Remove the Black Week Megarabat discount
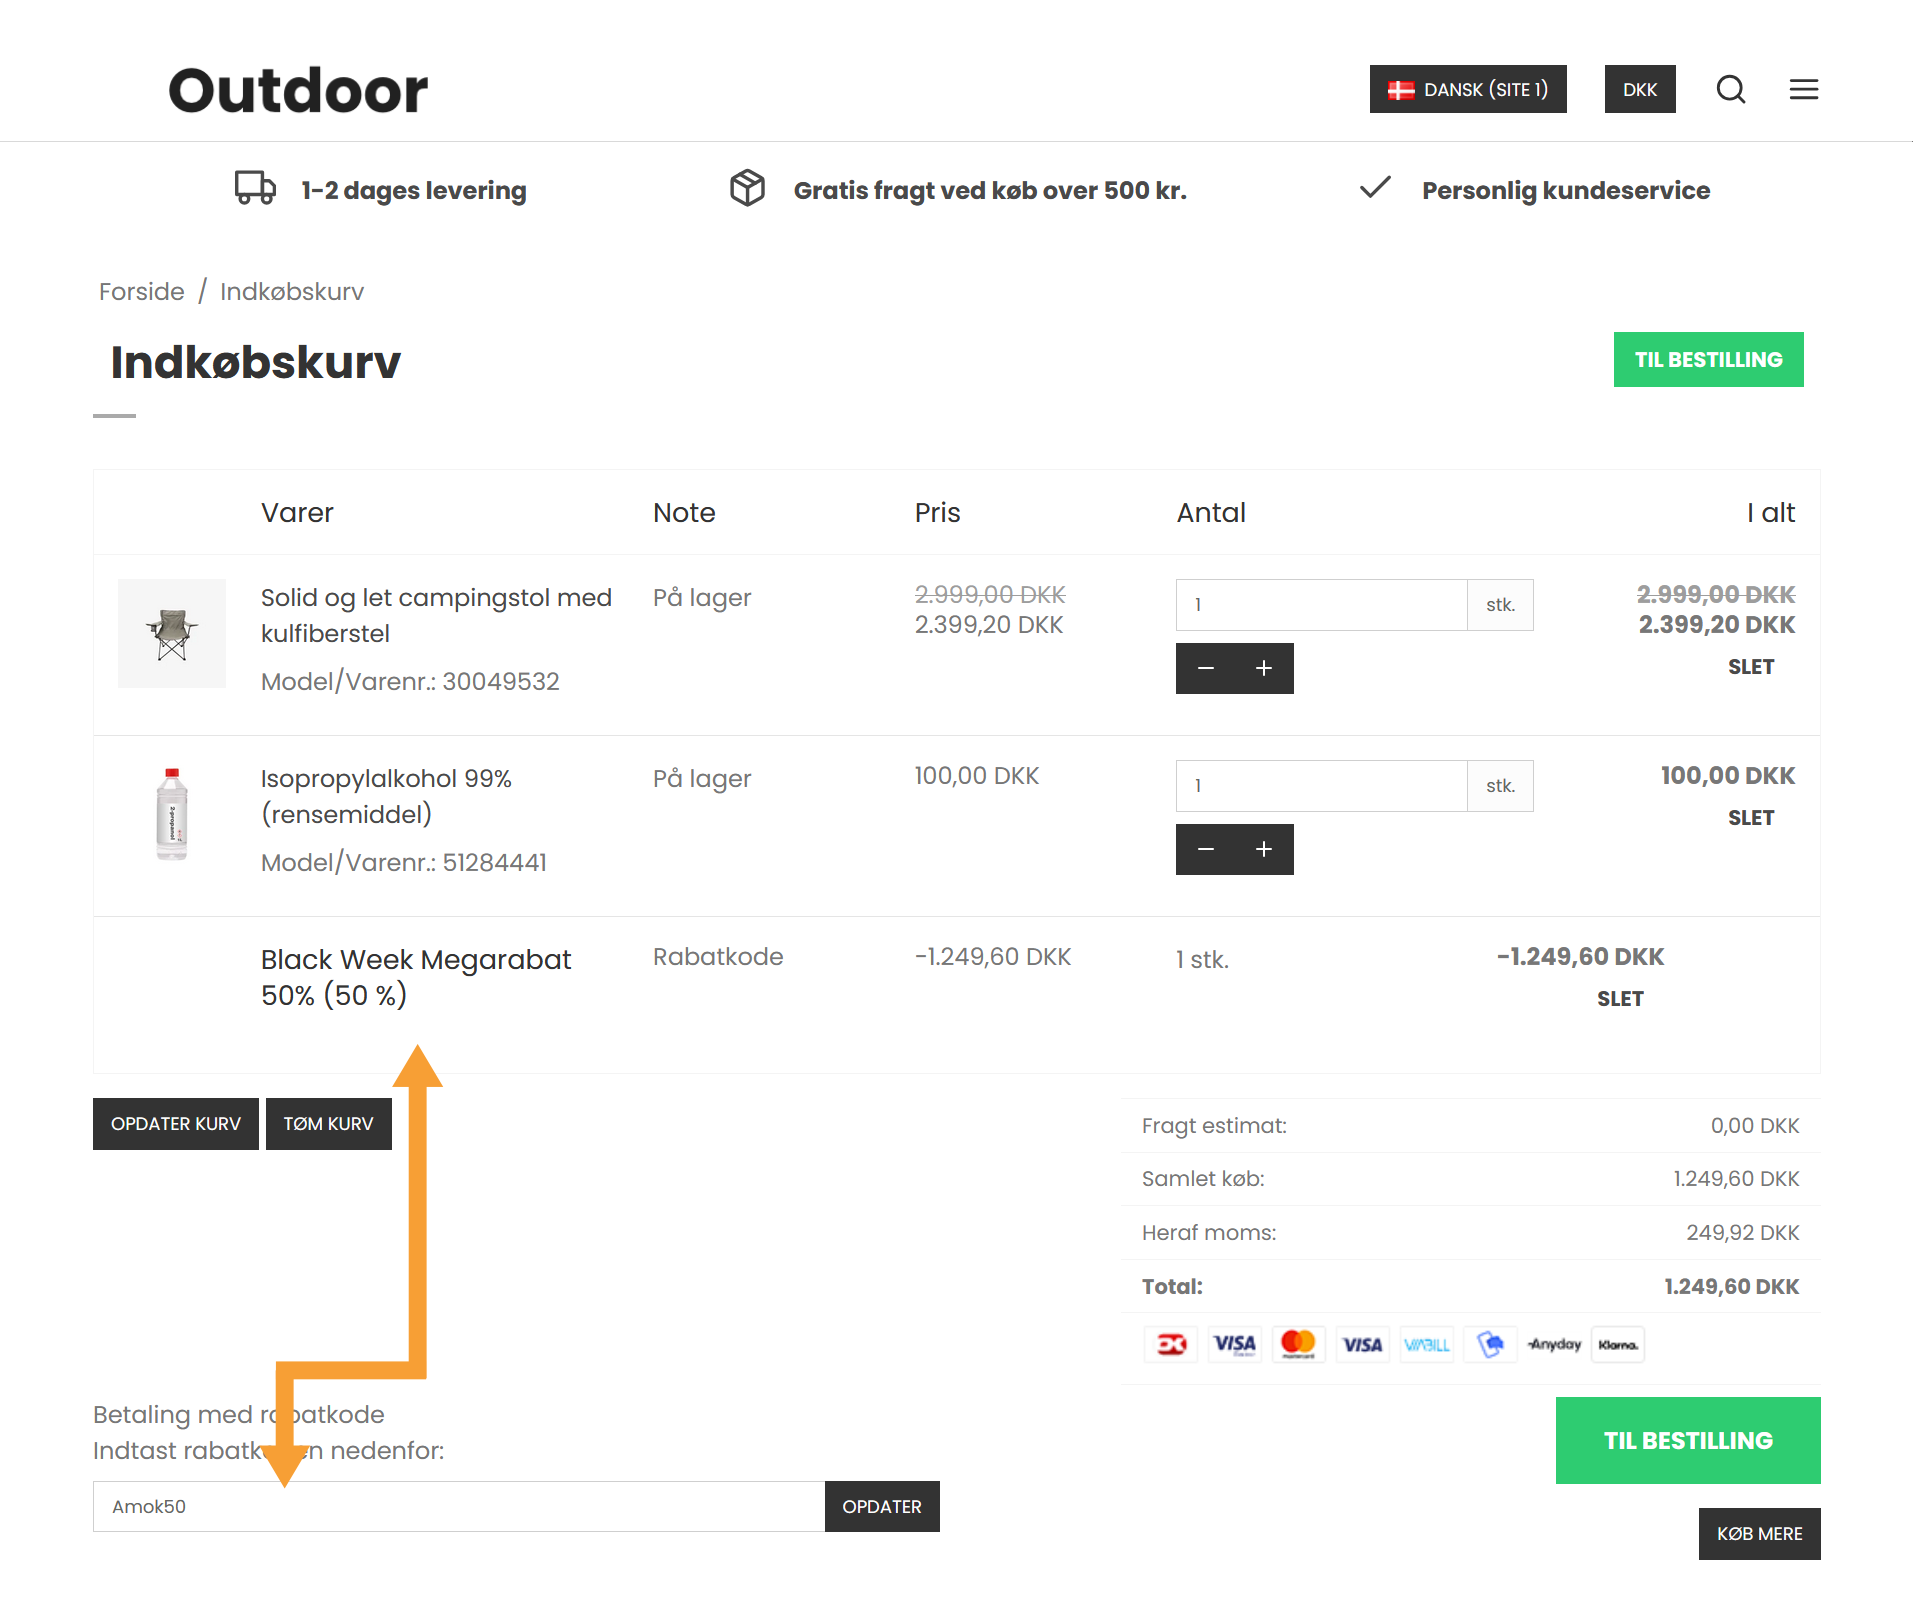This screenshot has height=1617, width=1913. [x=1619, y=999]
